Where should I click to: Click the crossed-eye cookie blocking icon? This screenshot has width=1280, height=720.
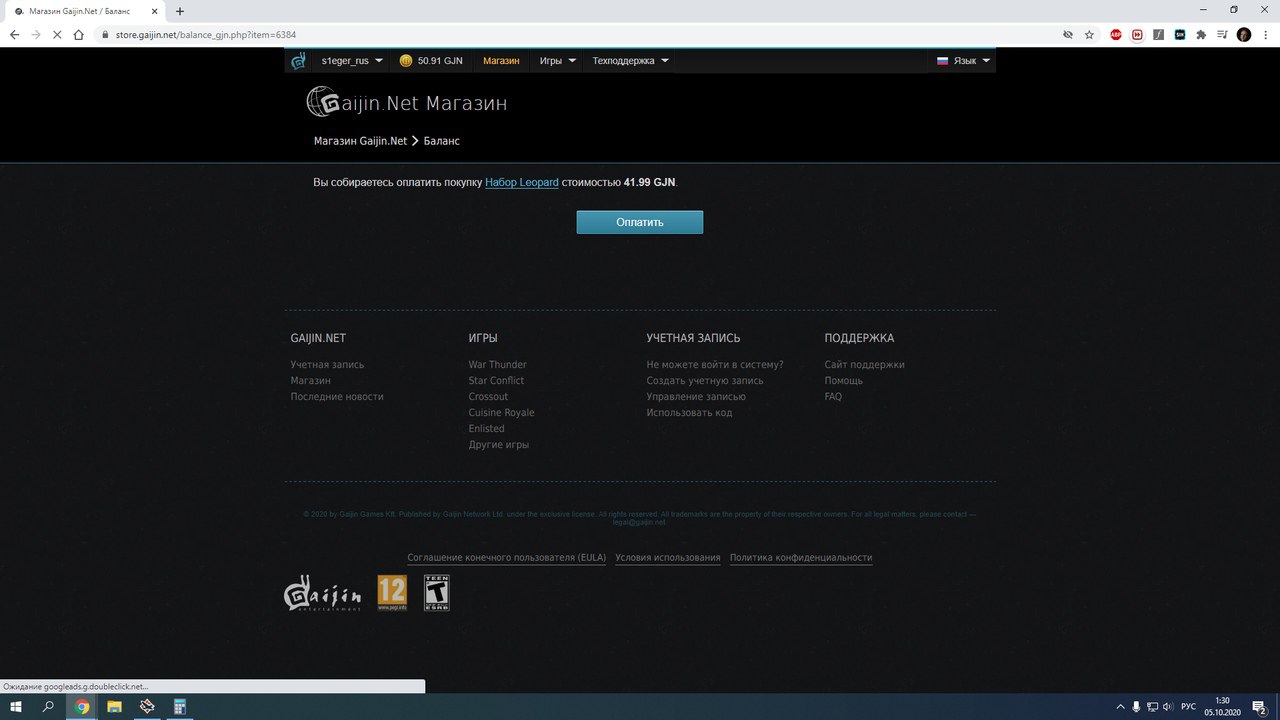click(1068, 34)
